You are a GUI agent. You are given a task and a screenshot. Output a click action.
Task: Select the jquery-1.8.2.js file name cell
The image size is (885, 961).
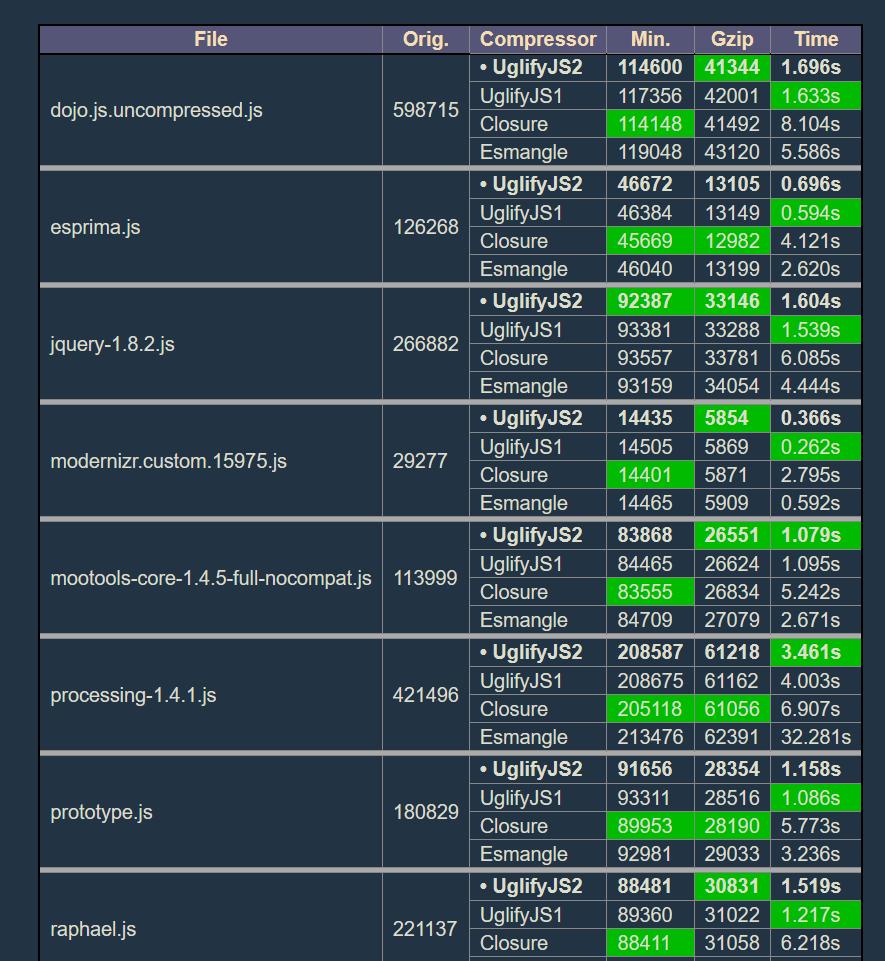pyautogui.click(x=112, y=344)
